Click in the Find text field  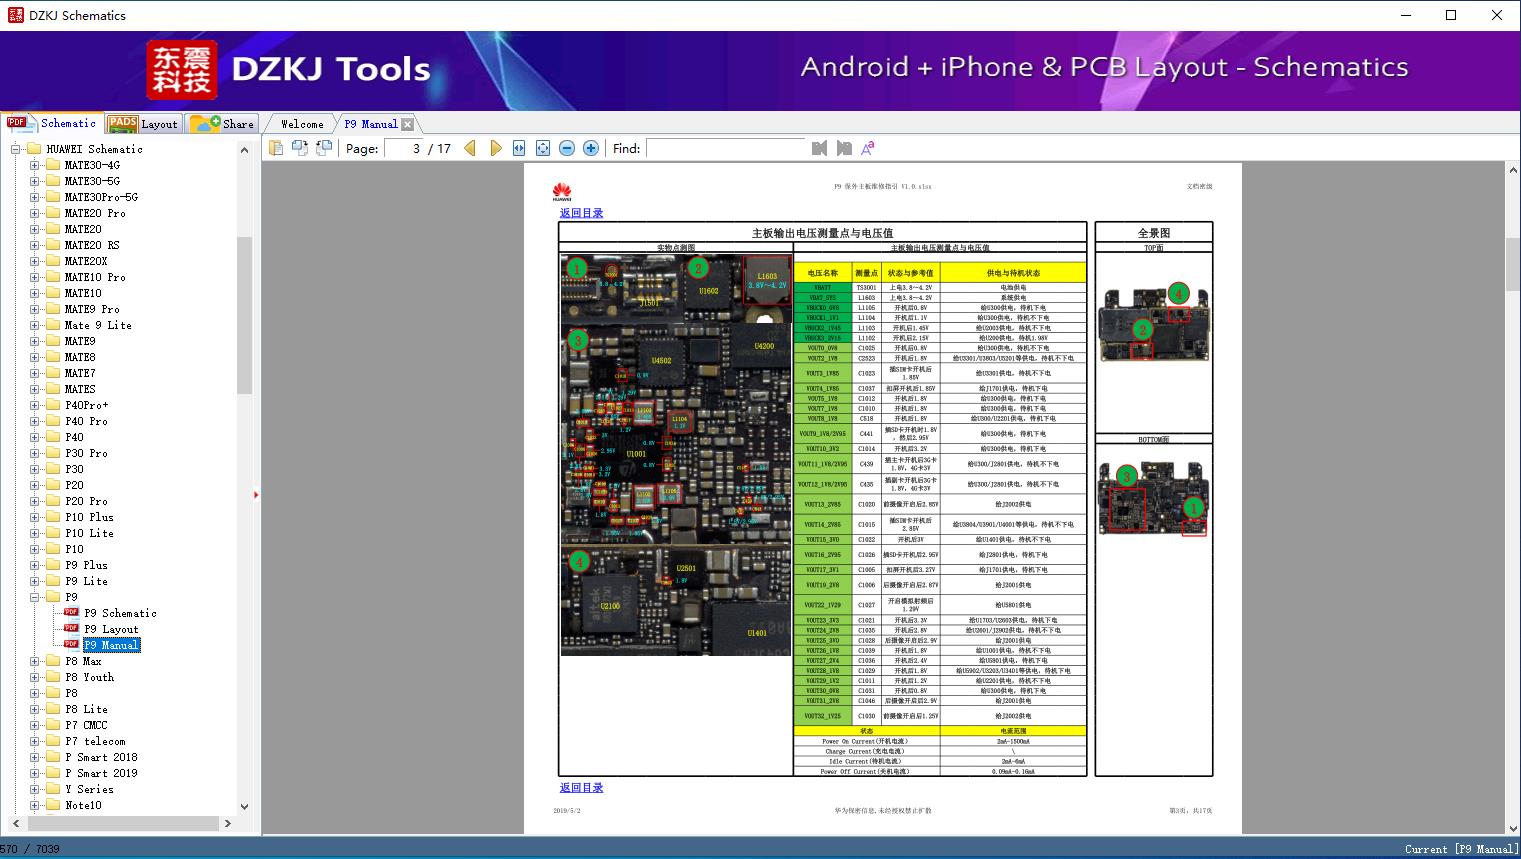coord(725,148)
